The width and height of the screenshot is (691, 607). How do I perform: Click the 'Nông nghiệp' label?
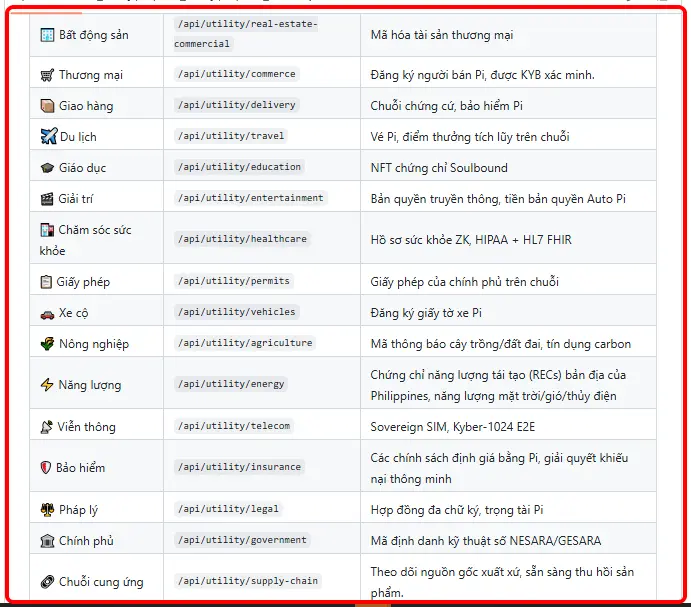click(x=94, y=344)
